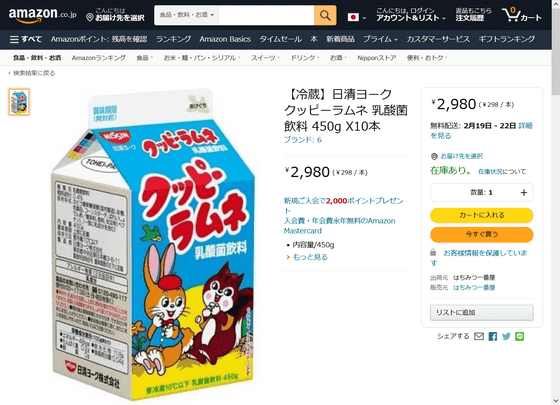Viewport: 560px width, 405px height.
Task: Open ランキング in navigation bar
Action: [173, 39]
